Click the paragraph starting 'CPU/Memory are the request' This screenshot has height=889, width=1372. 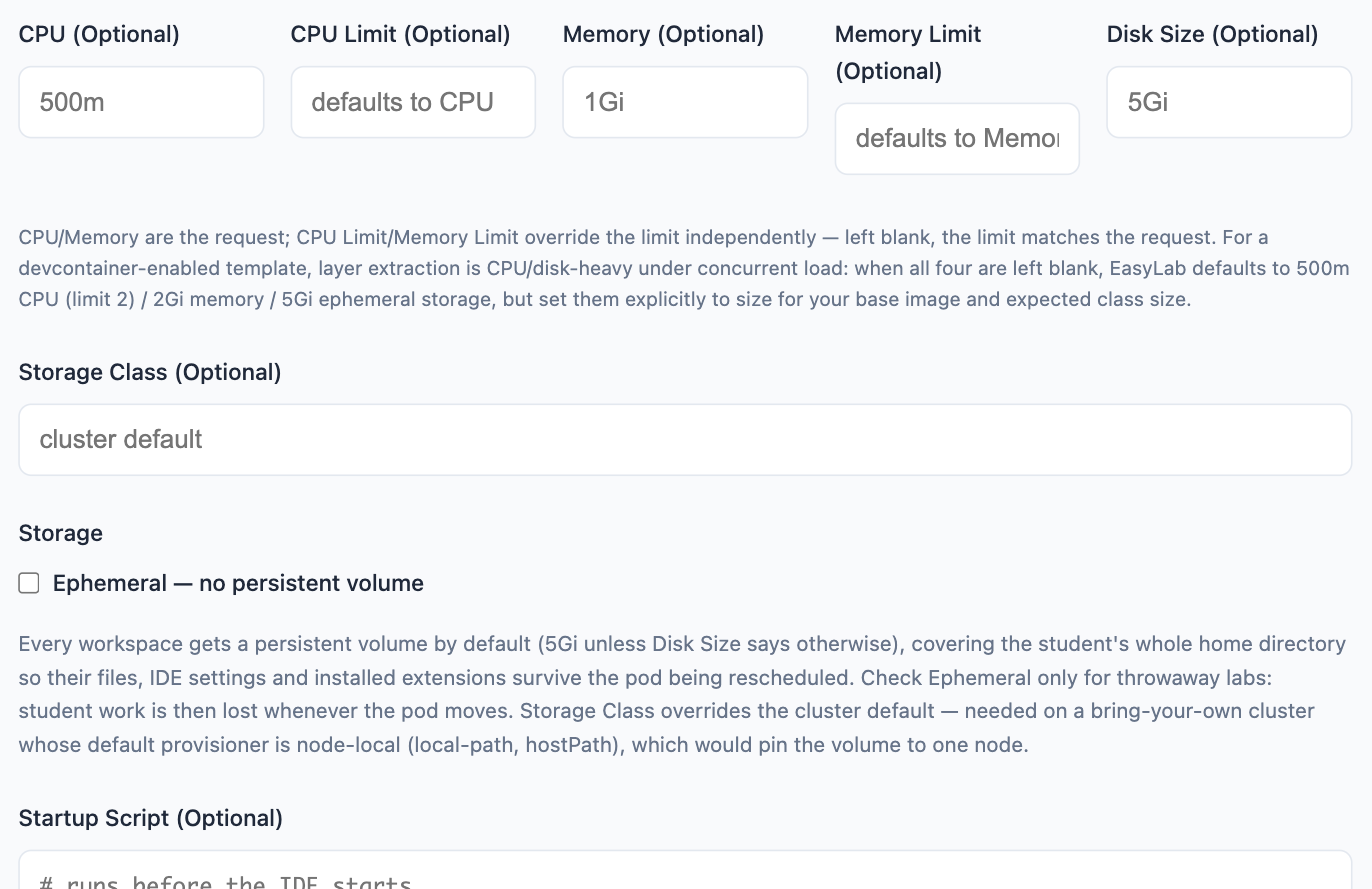pyautogui.click(x=685, y=268)
